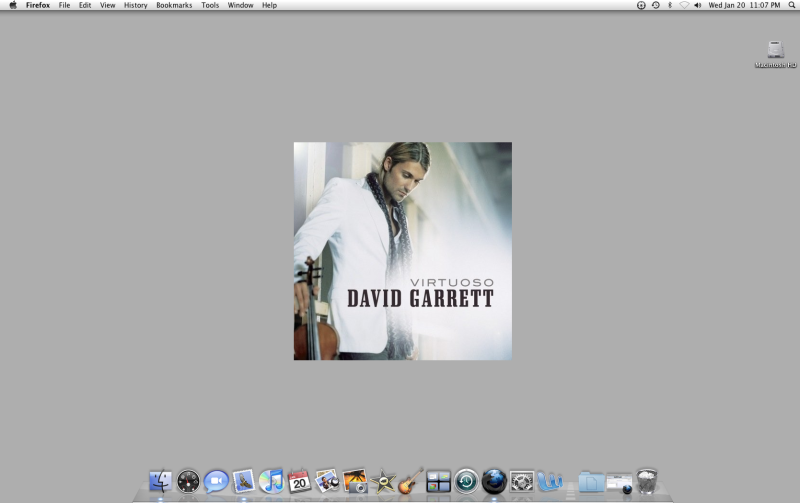Launch iTunes from the Dock

pos(271,481)
